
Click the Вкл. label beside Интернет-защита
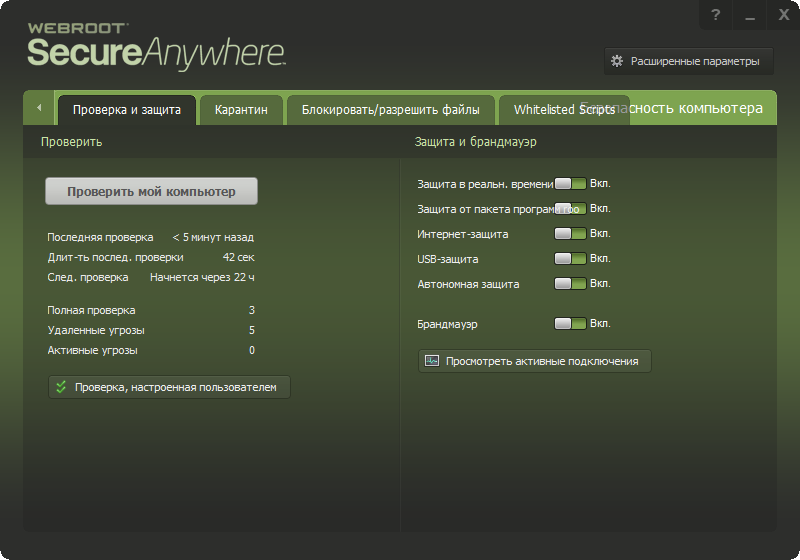tap(600, 234)
